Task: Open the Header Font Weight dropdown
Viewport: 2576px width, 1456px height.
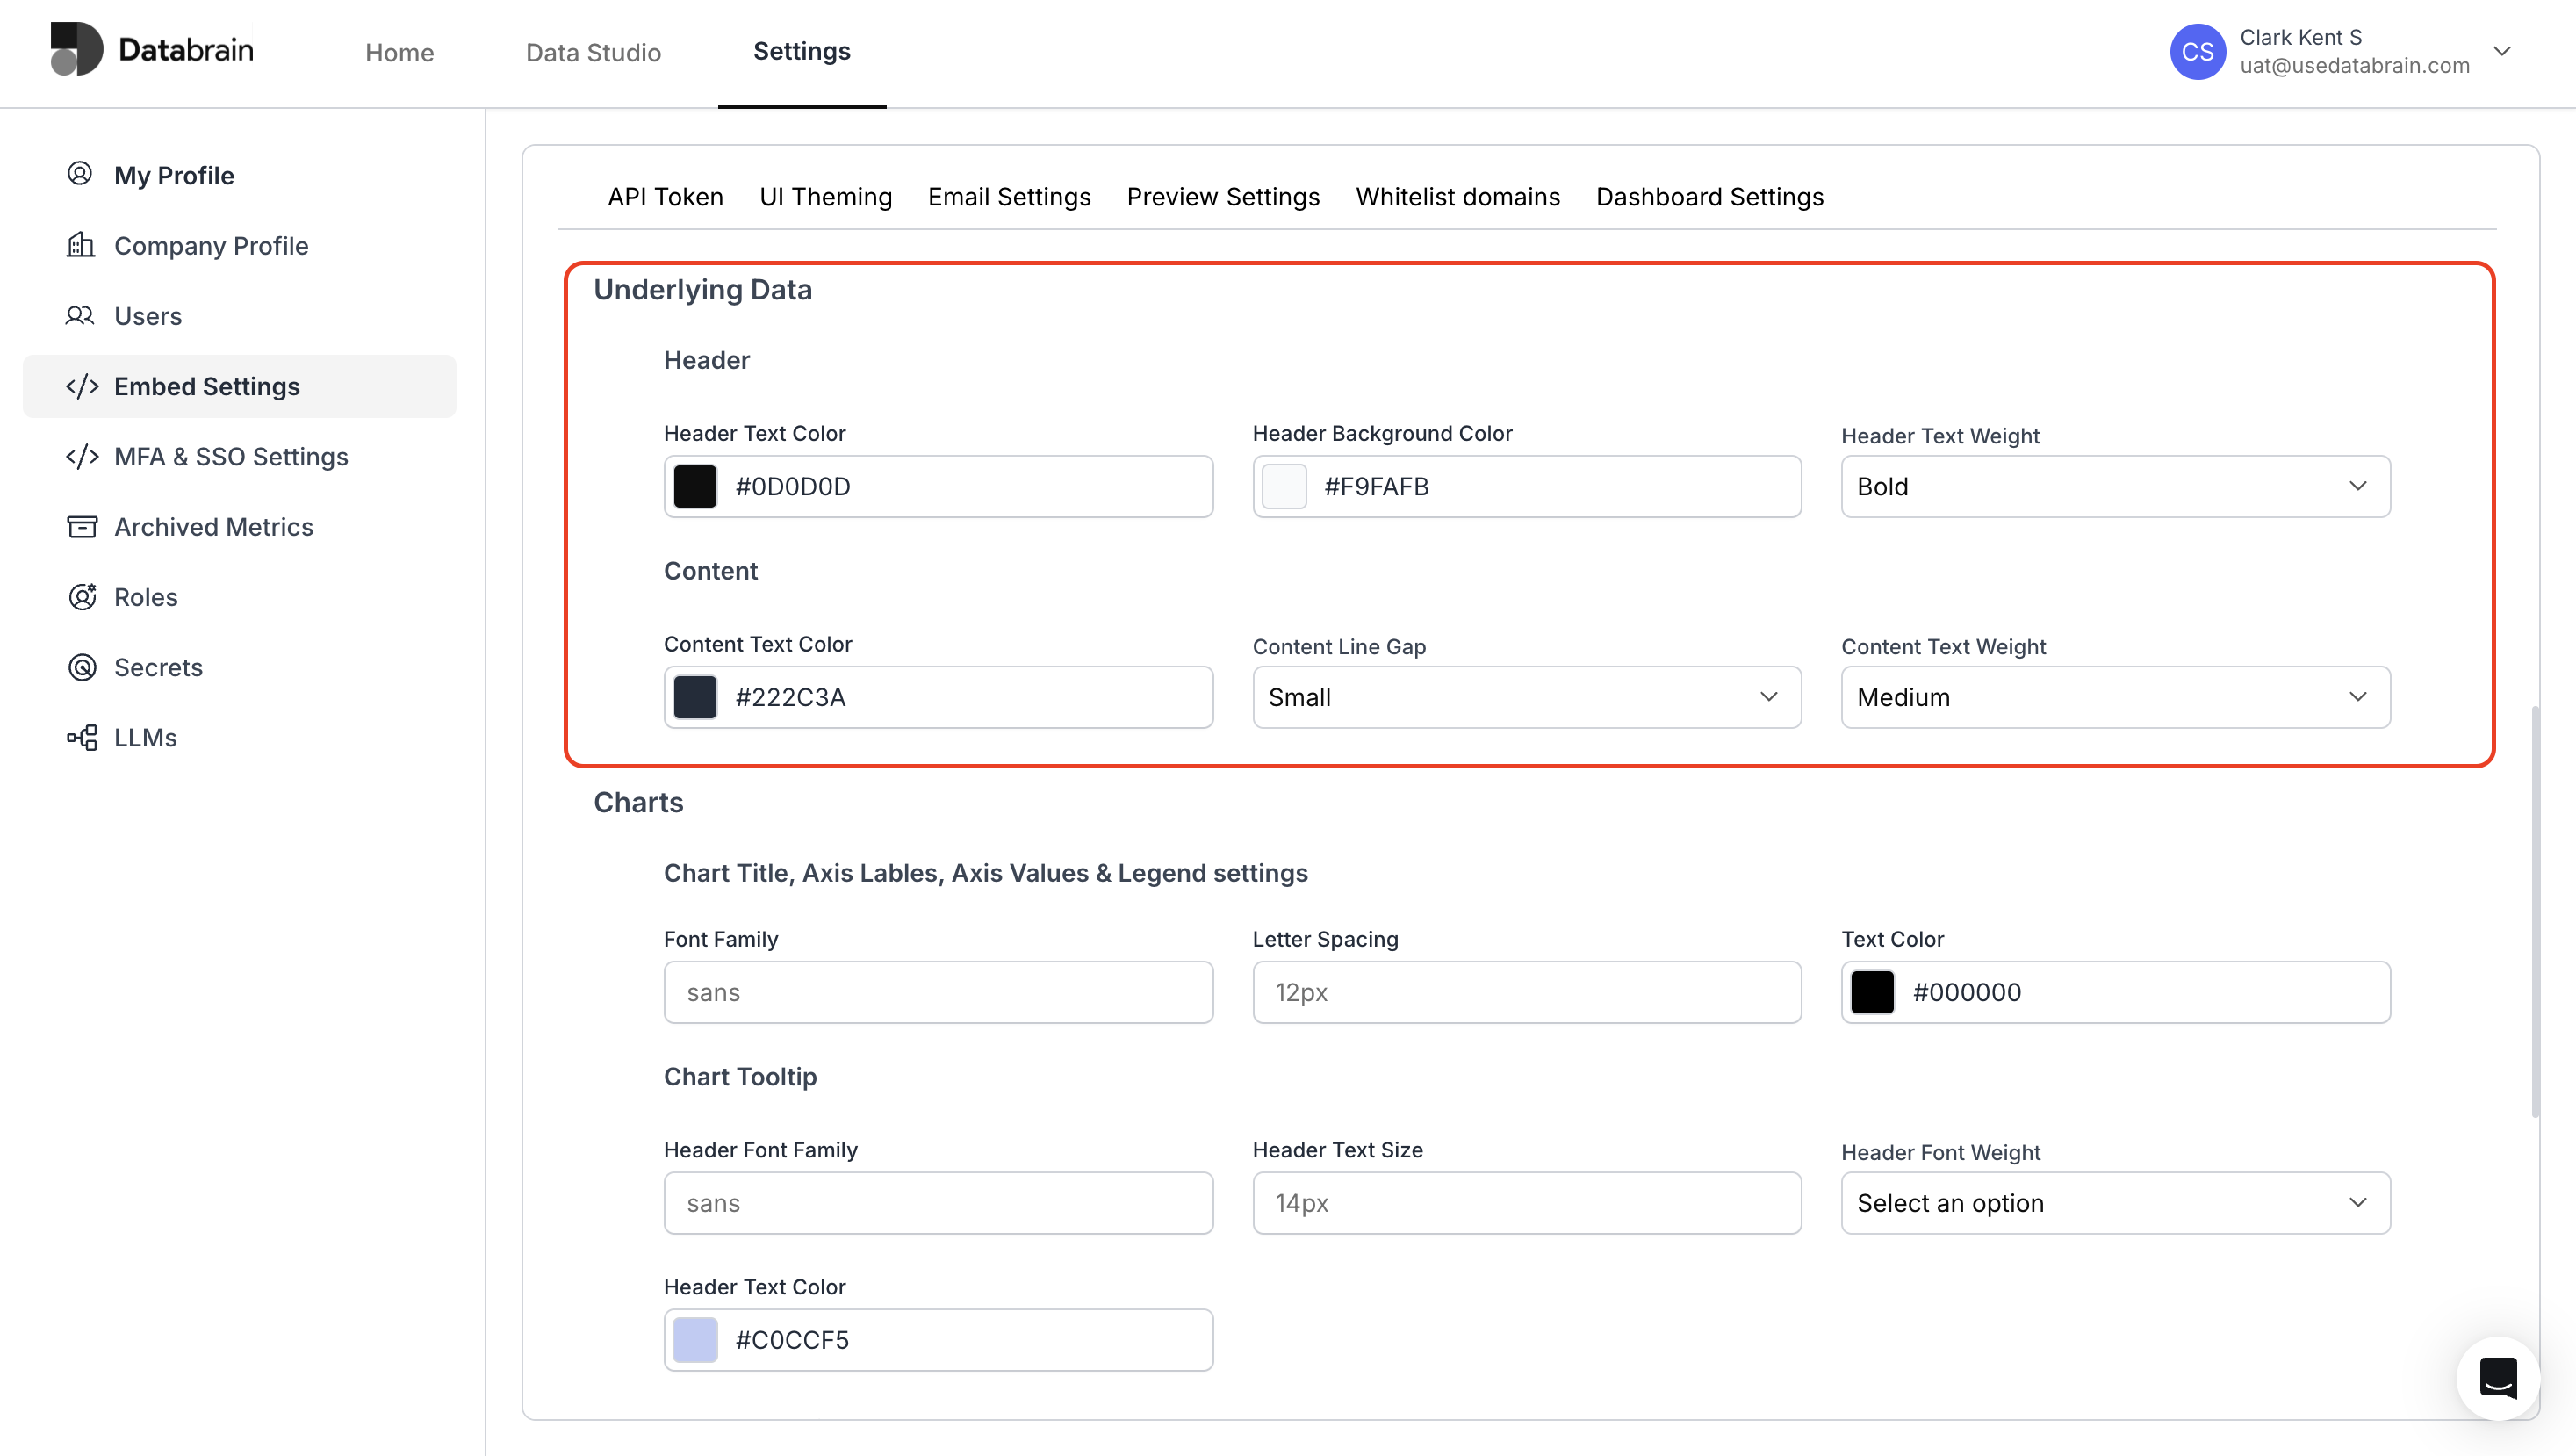Action: click(x=2115, y=1203)
